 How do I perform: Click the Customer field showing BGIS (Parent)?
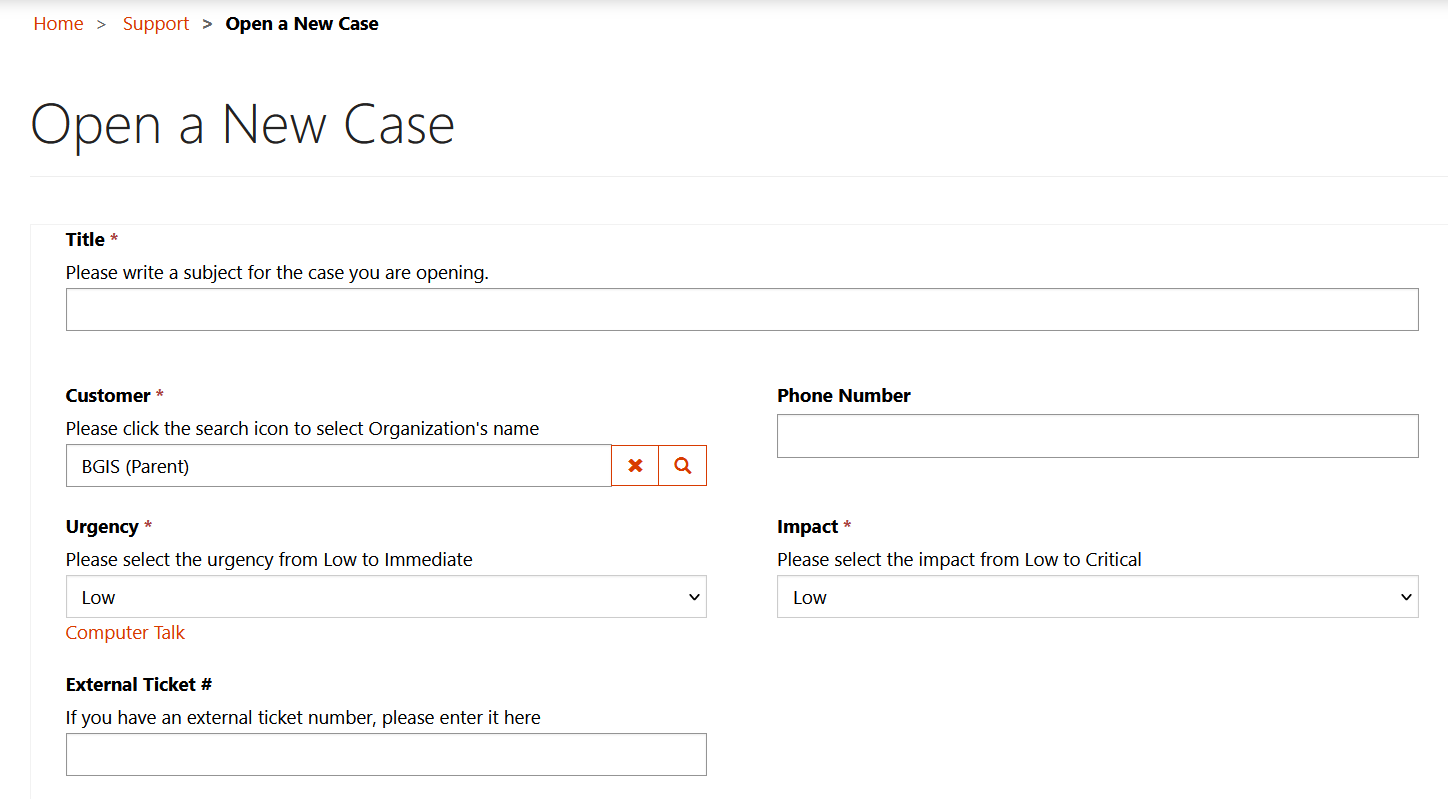point(338,466)
